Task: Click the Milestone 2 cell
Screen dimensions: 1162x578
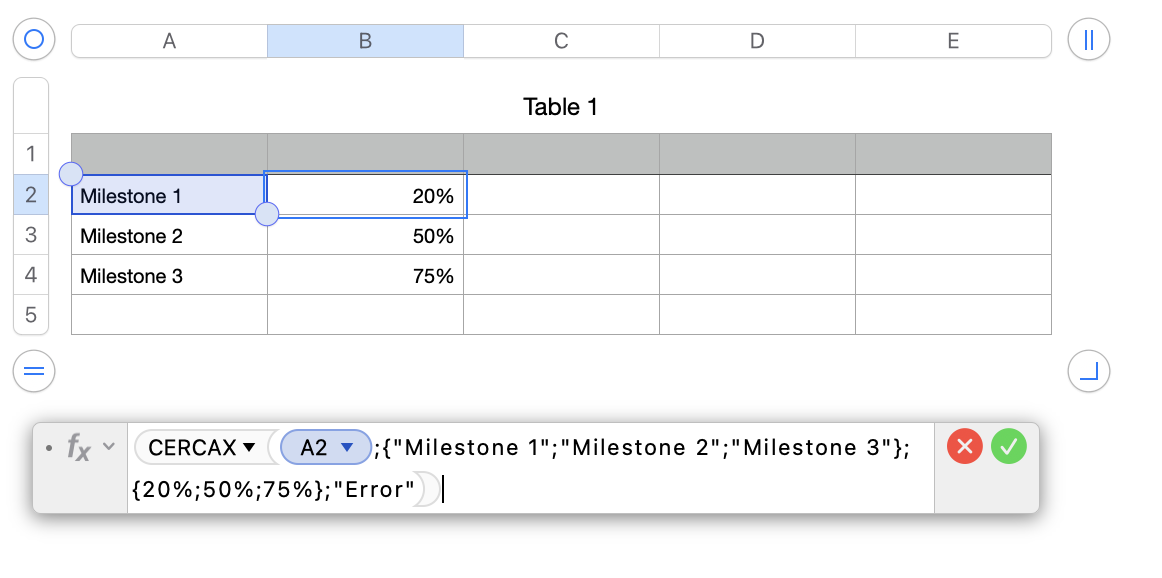Action: pyautogui.click(x=168, y=236)
